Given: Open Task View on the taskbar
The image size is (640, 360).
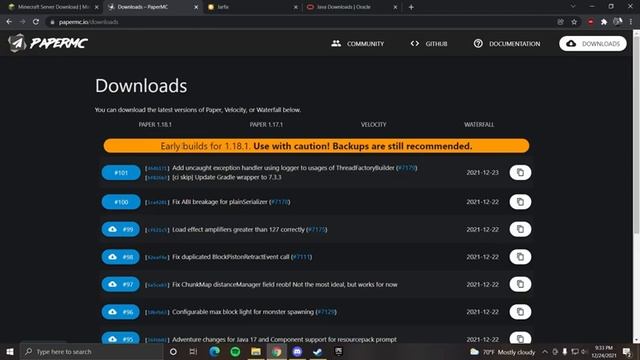Looking at the screenshot, I should tap(193, 351).
